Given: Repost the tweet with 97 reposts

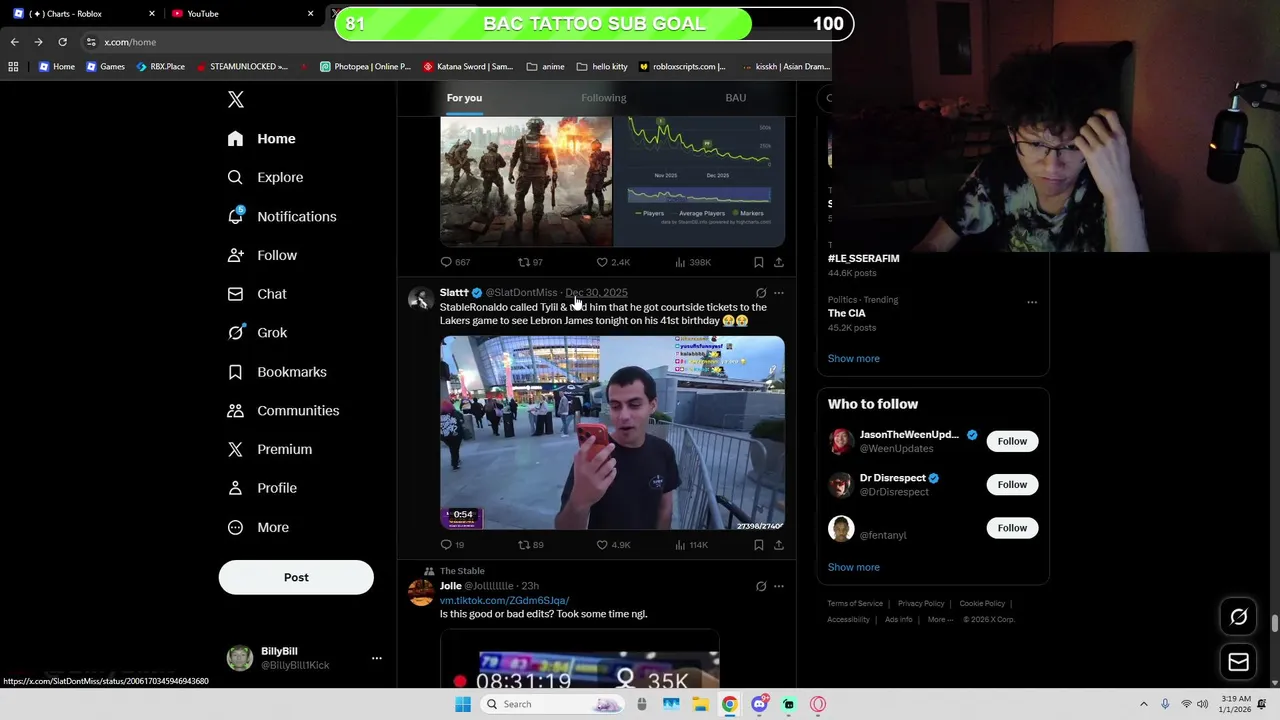Looking at the screenshot, I should 530,262.
